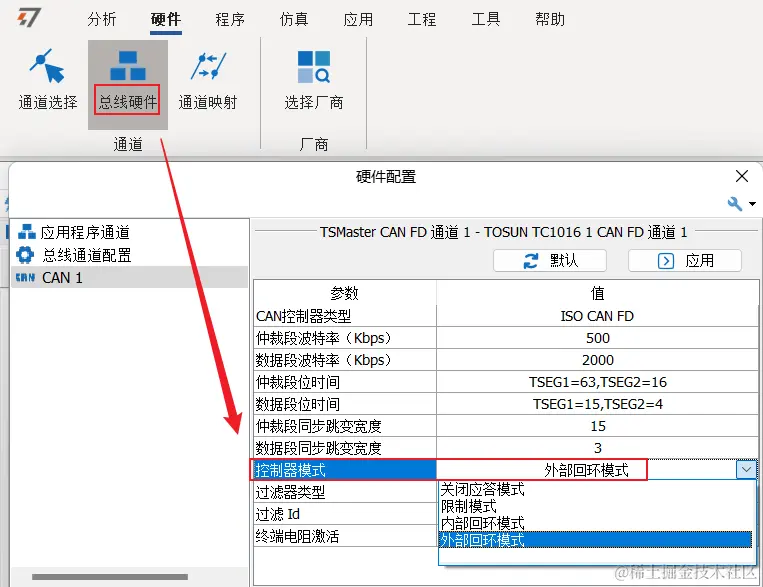Click the 默认 default button
This screenshot has width=763, height=587.
[550, 261]
